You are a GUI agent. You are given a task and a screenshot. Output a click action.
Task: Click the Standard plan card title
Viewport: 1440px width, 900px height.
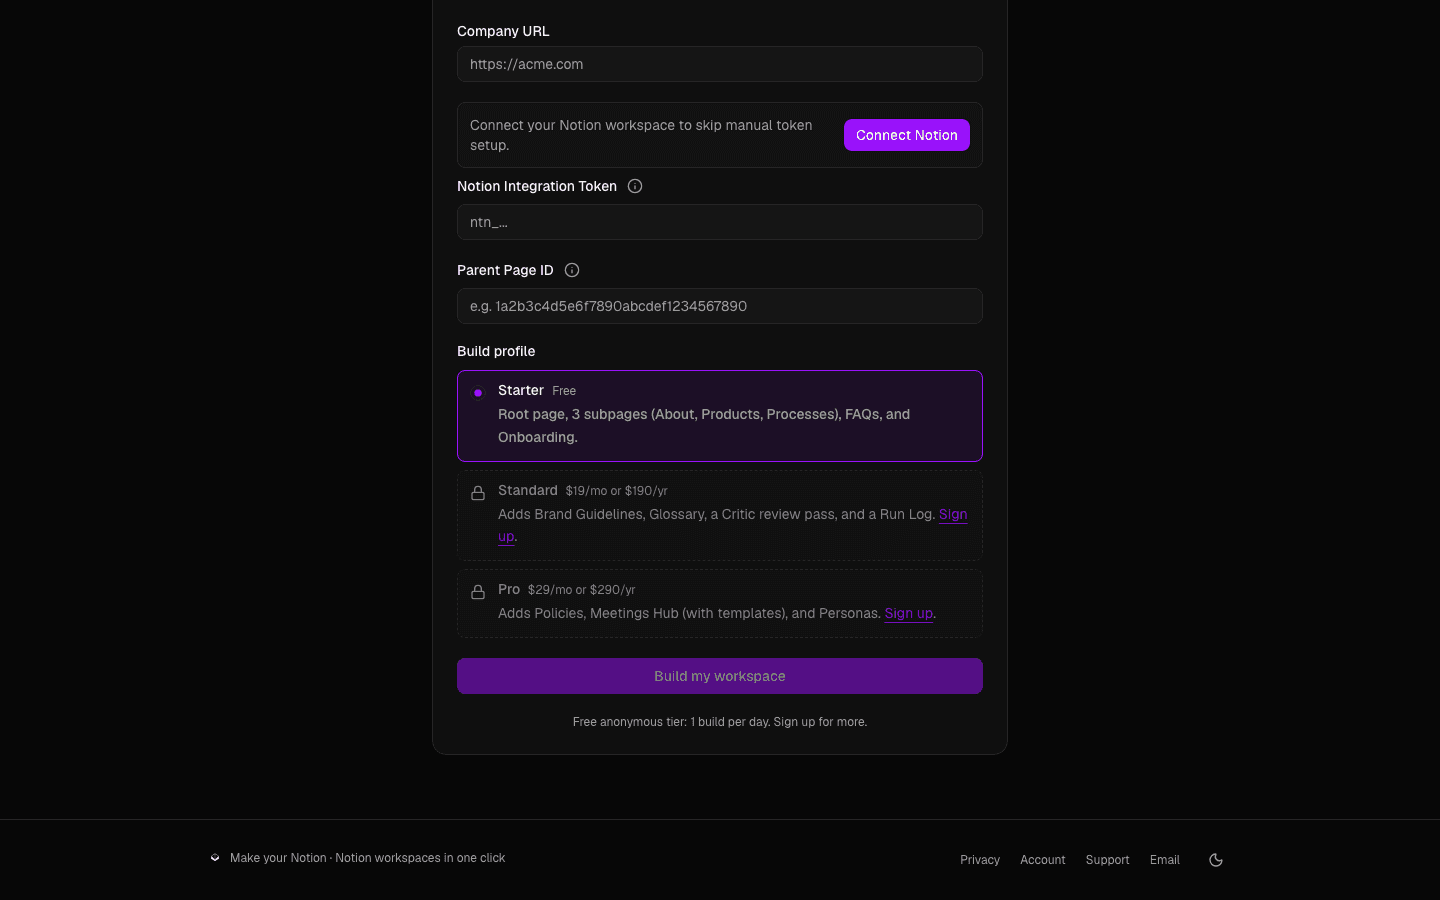coord(528,490)
